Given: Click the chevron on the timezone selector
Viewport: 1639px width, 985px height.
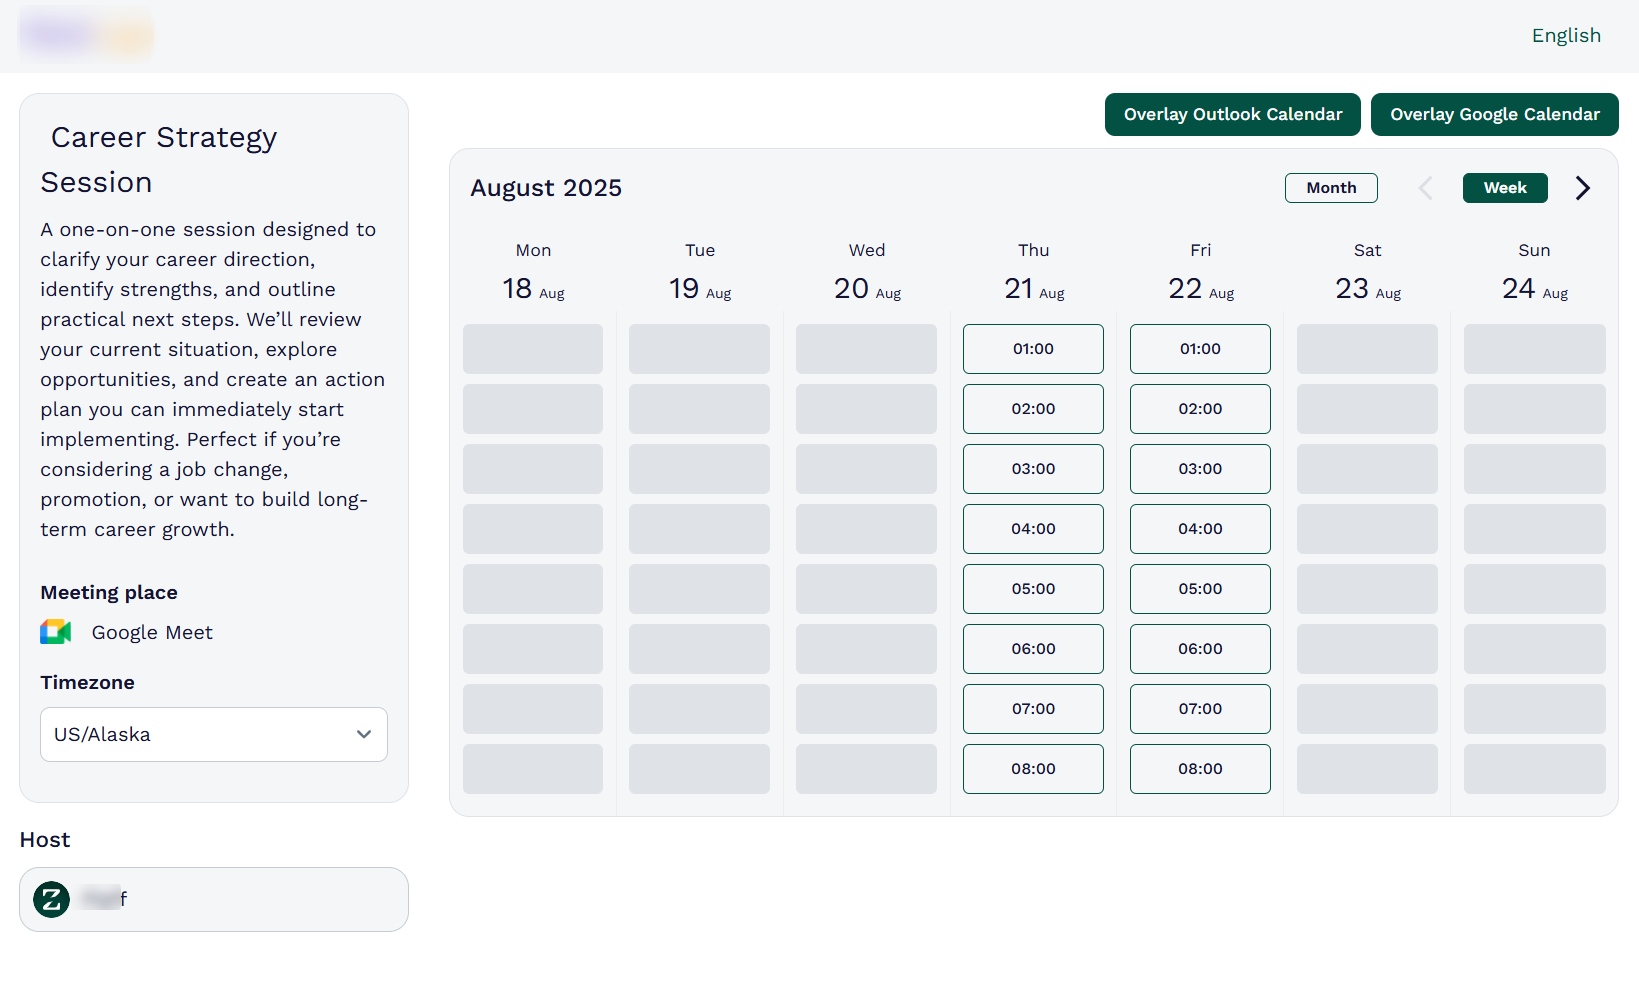Looking at the screenshot, I should click(364, 734).
